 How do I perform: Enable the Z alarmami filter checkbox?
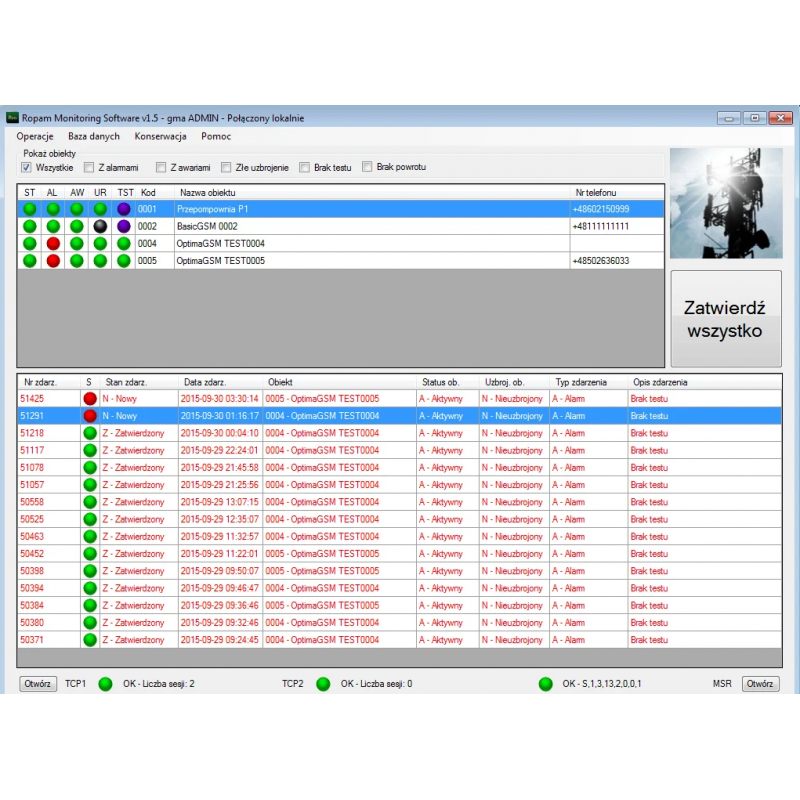pyautogui.click(x=90, y=167)
